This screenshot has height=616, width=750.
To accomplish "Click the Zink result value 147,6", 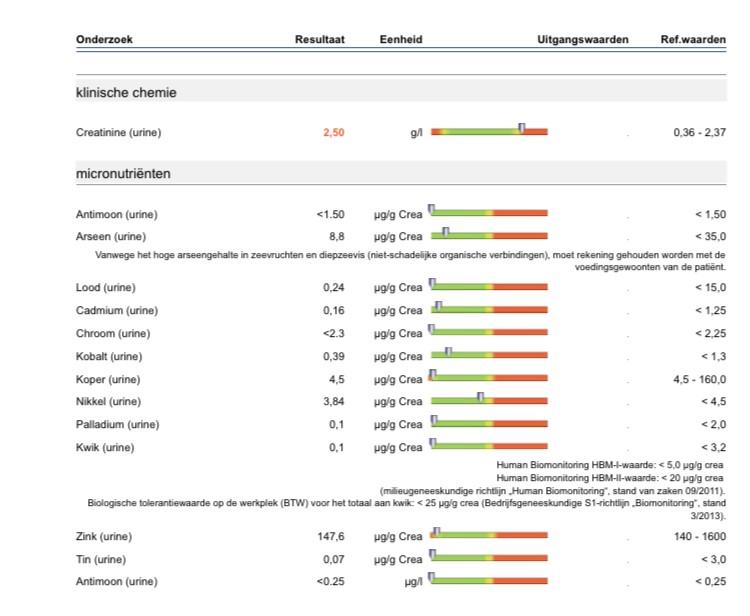I will [331, 536].
